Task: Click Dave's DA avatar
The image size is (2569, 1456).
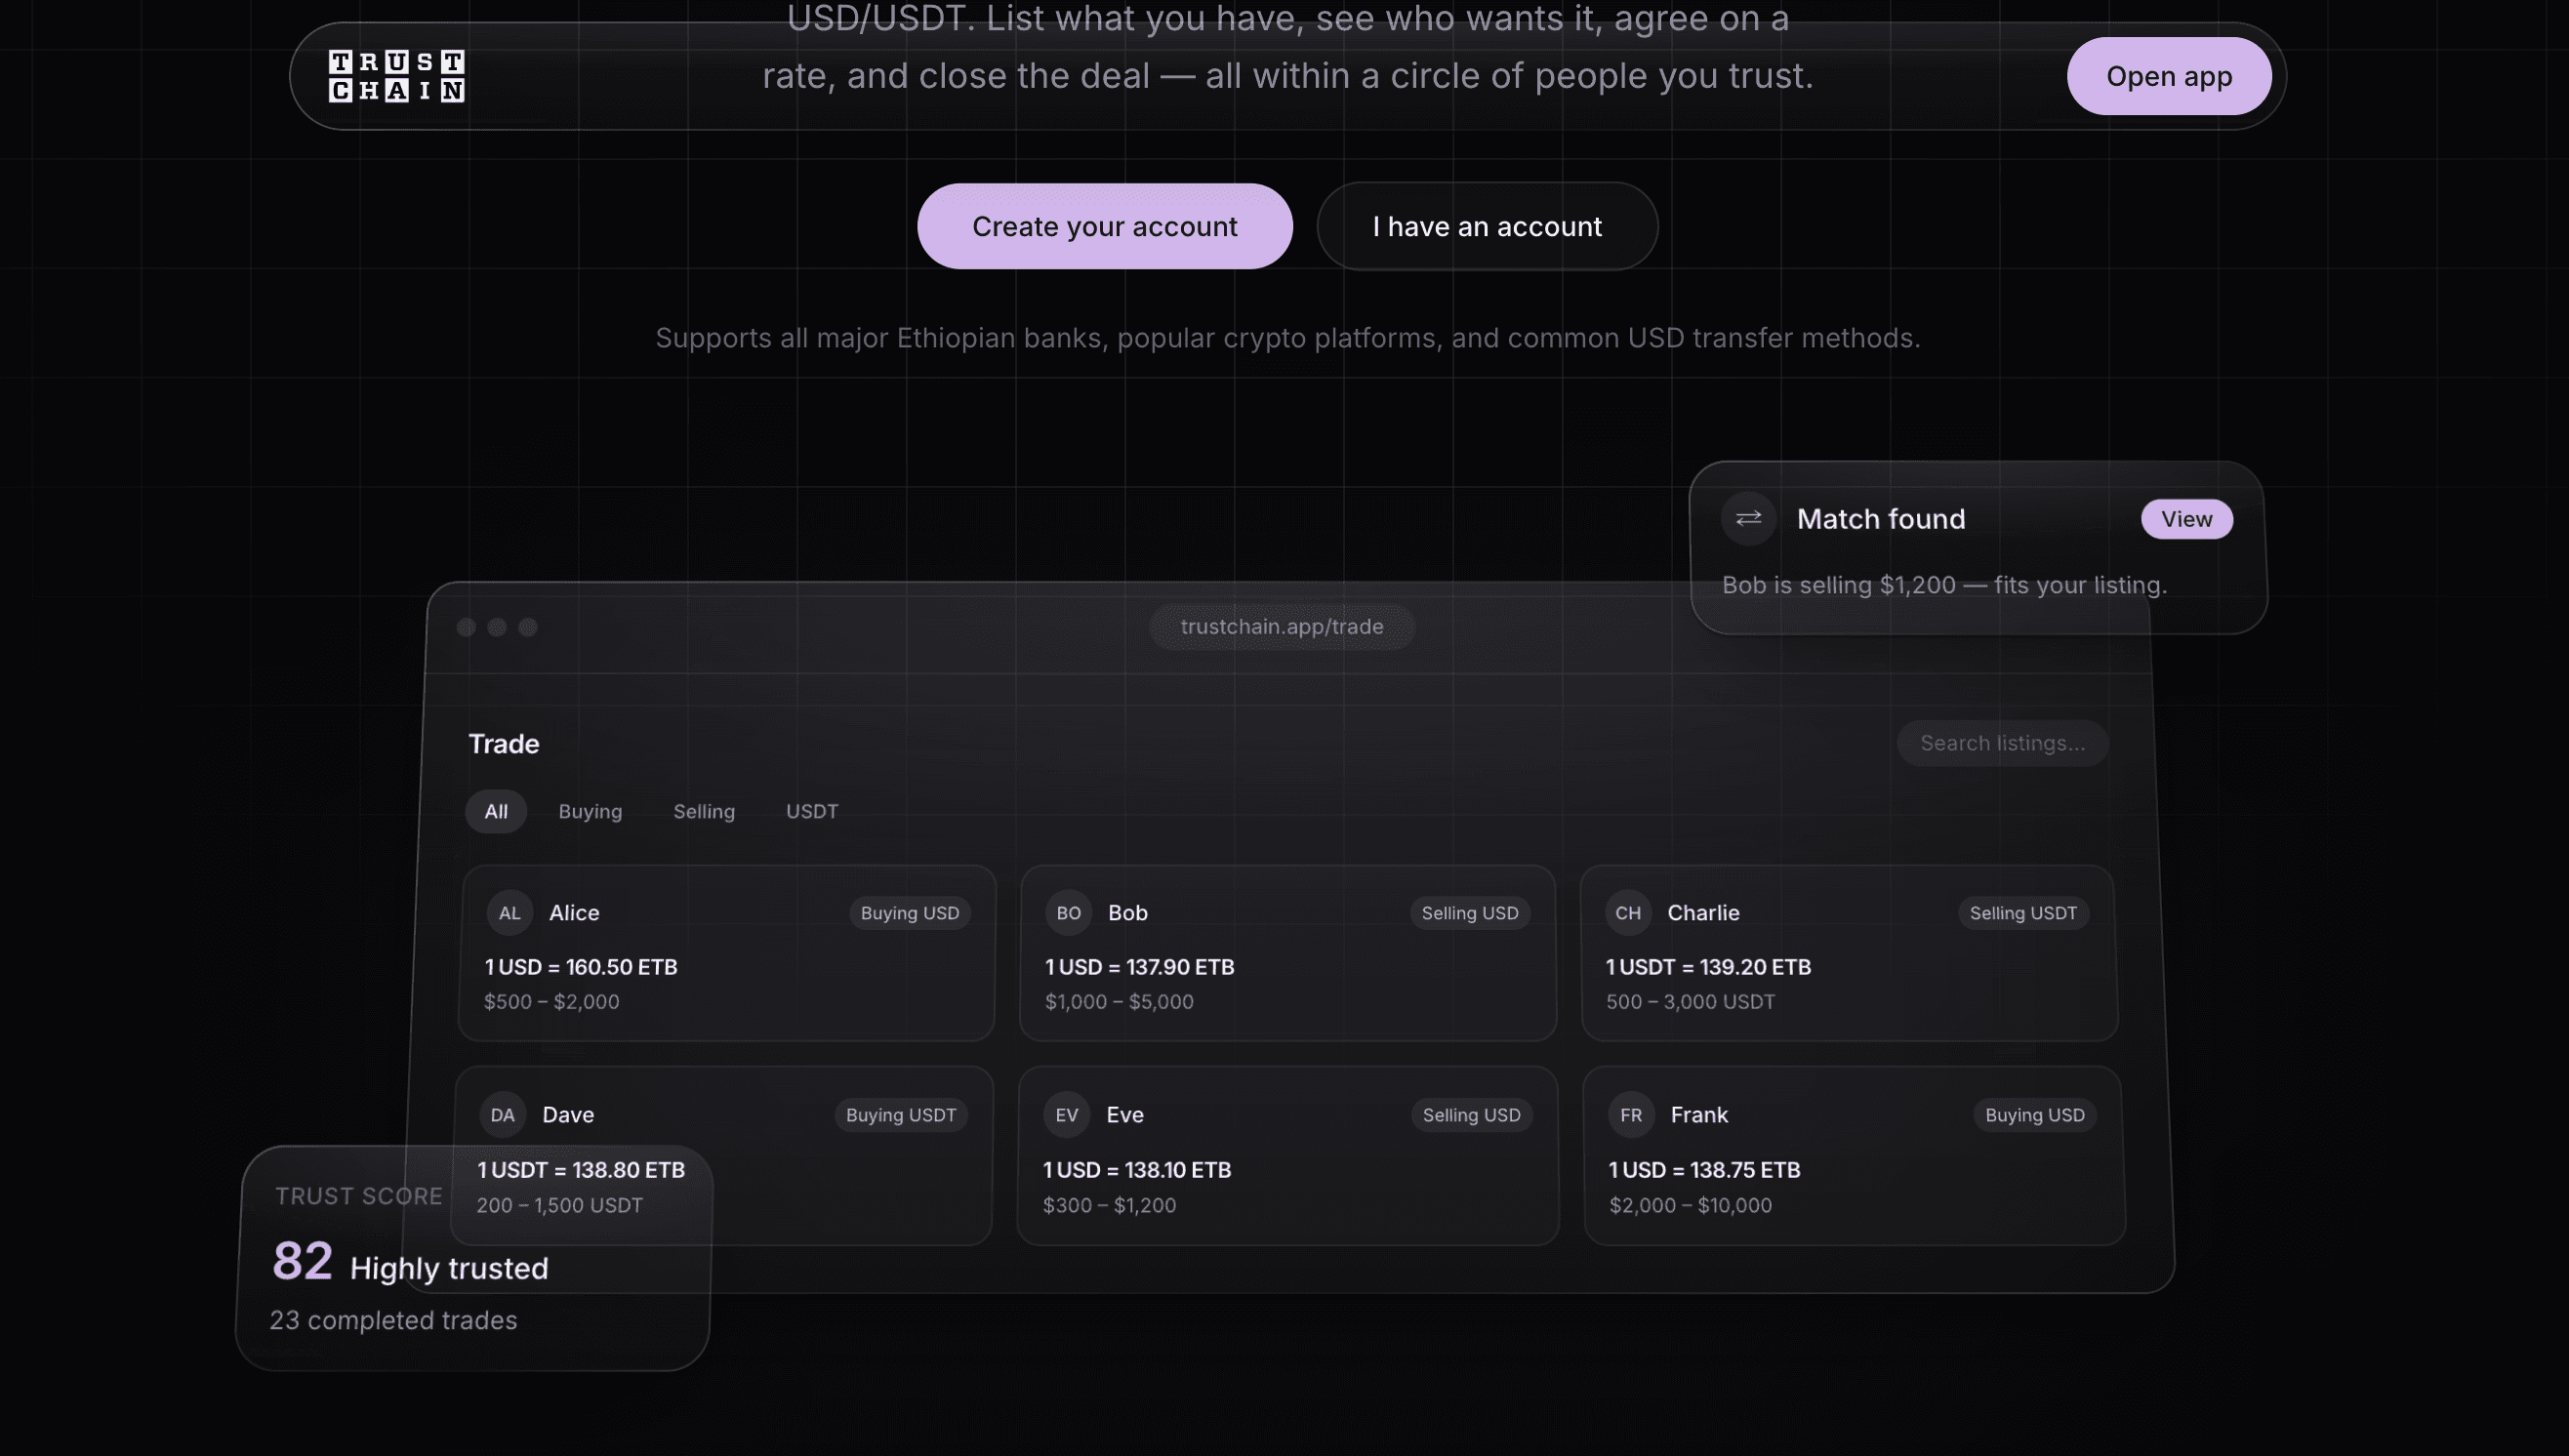Action: (x=502, y=1115)
